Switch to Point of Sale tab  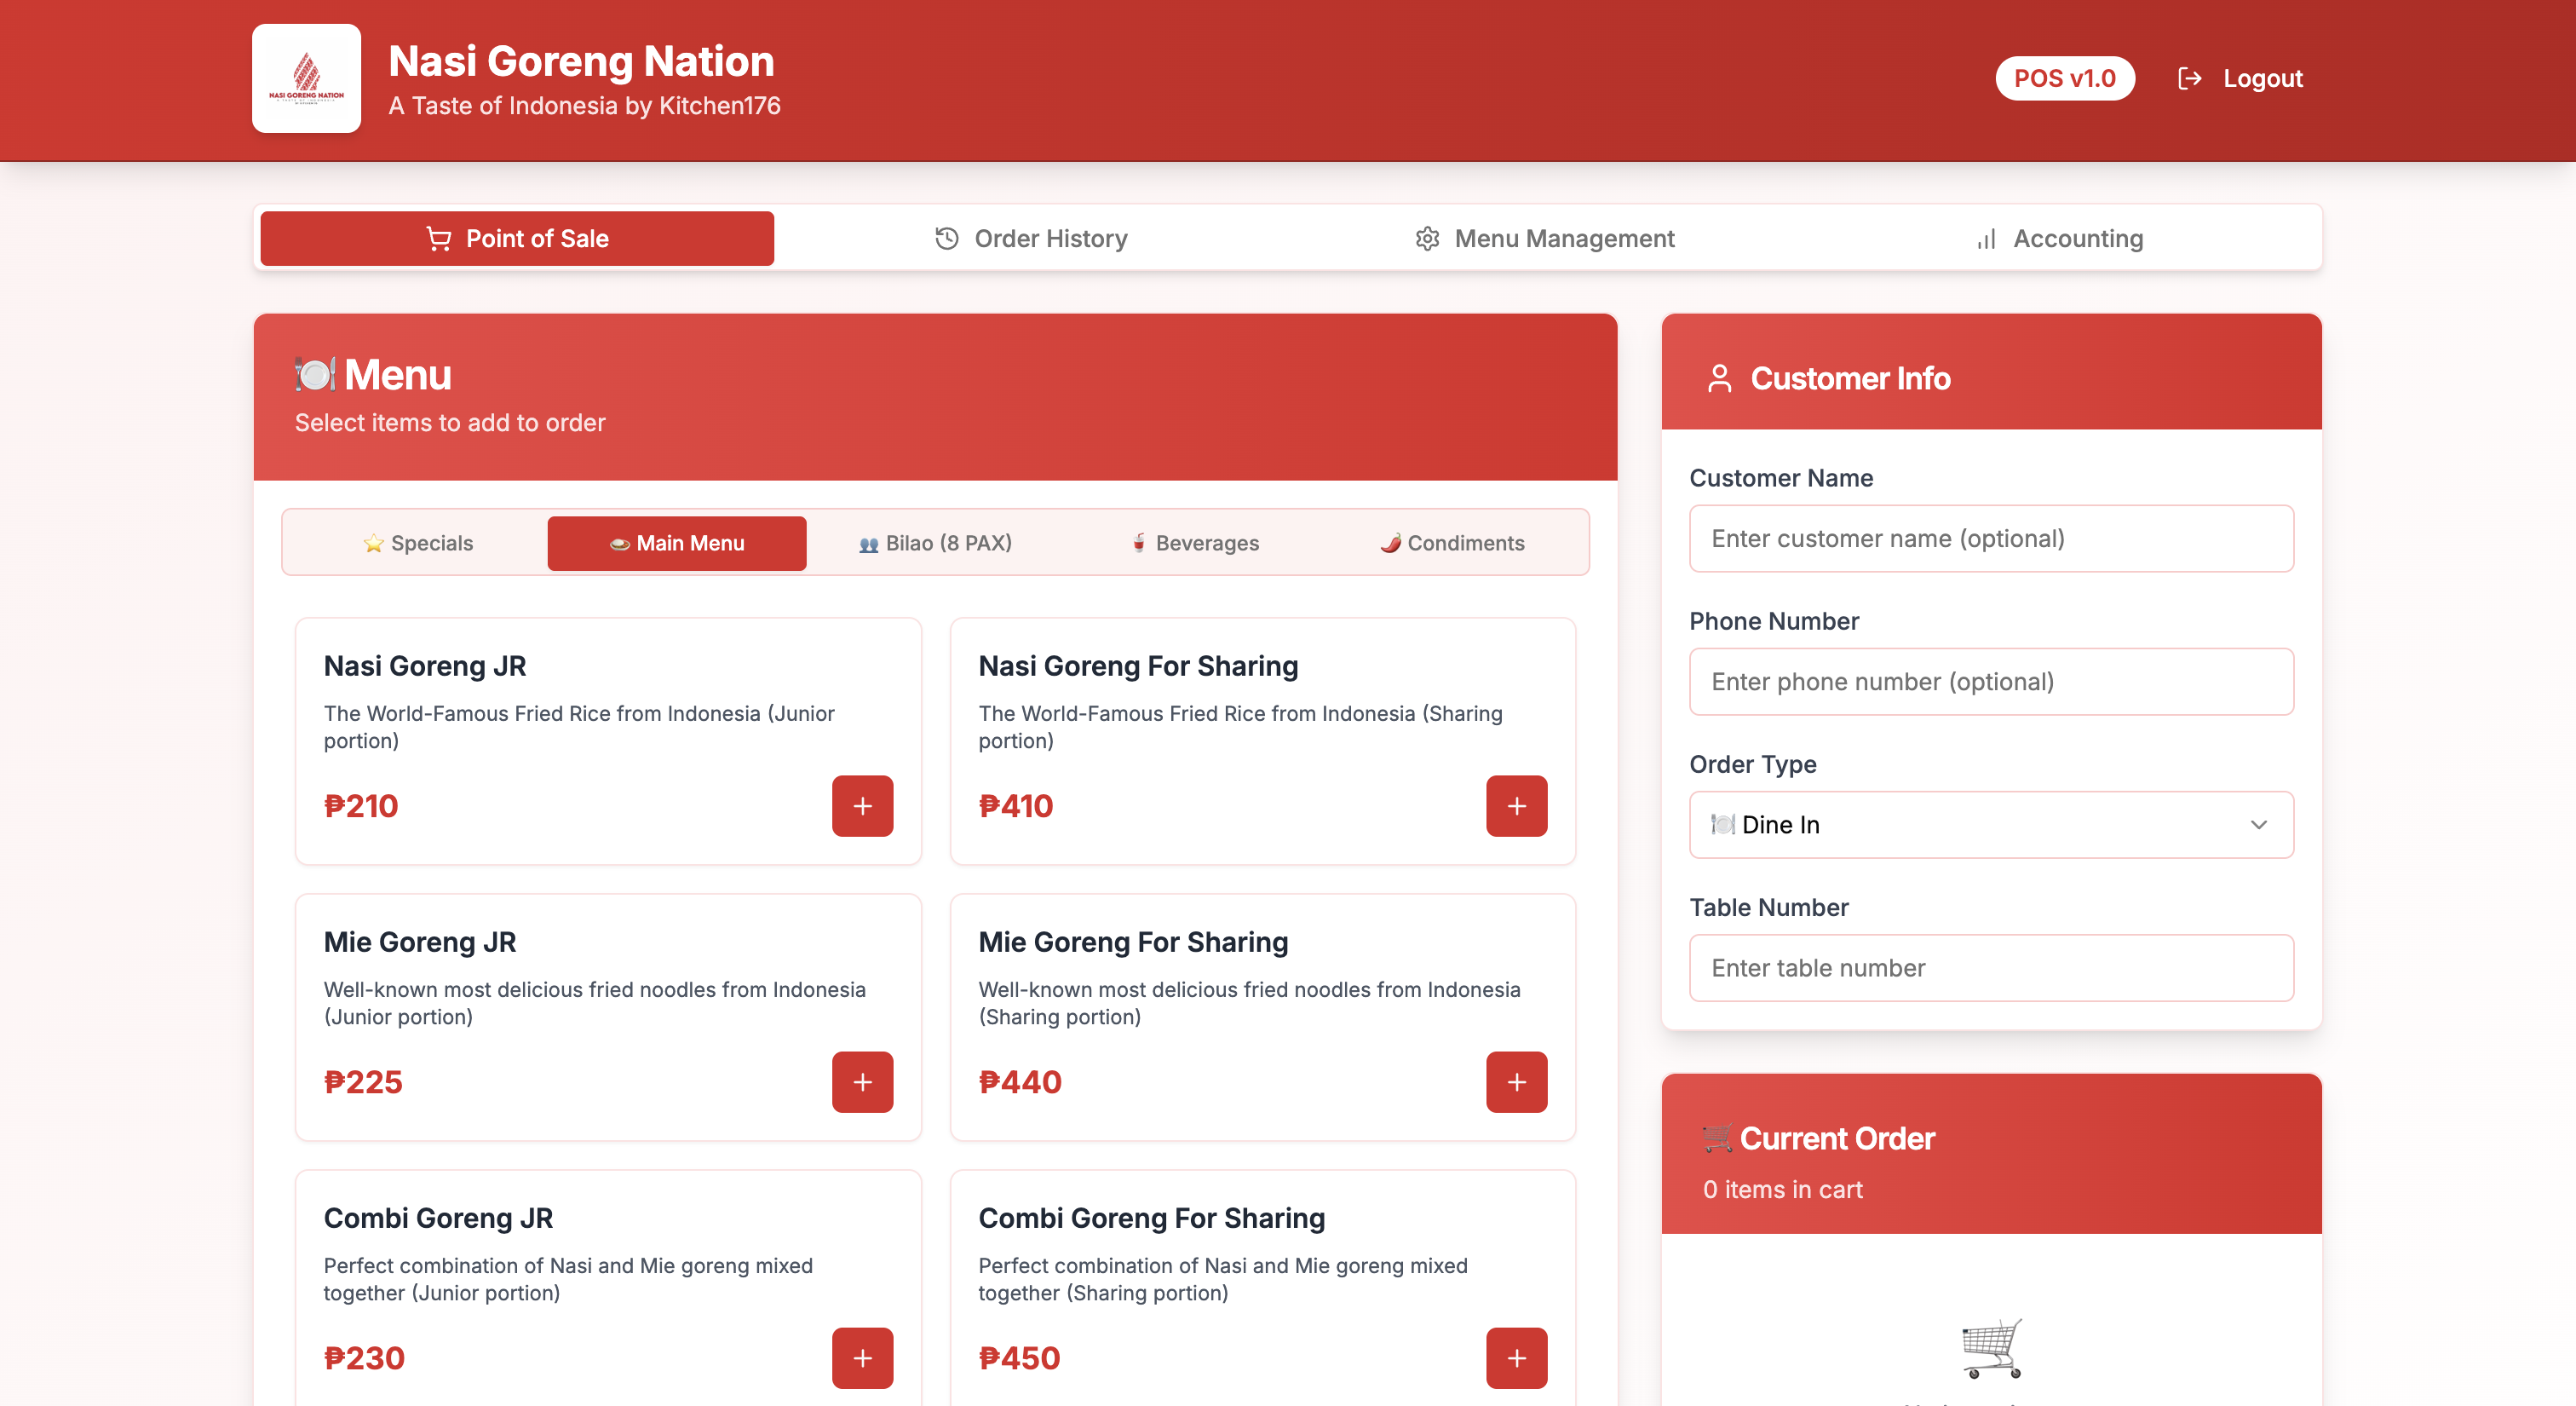[517, 238]
